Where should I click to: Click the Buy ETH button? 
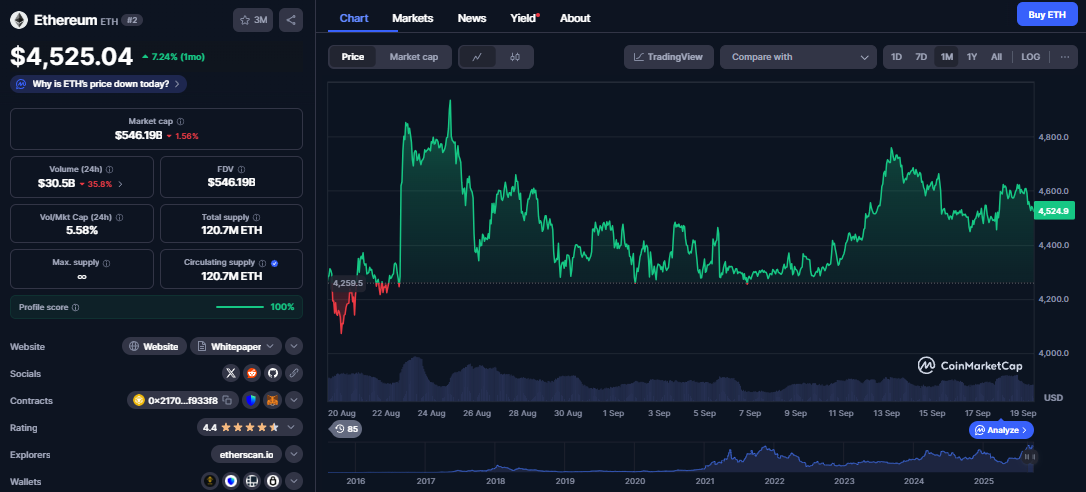tap(1047, 15)
